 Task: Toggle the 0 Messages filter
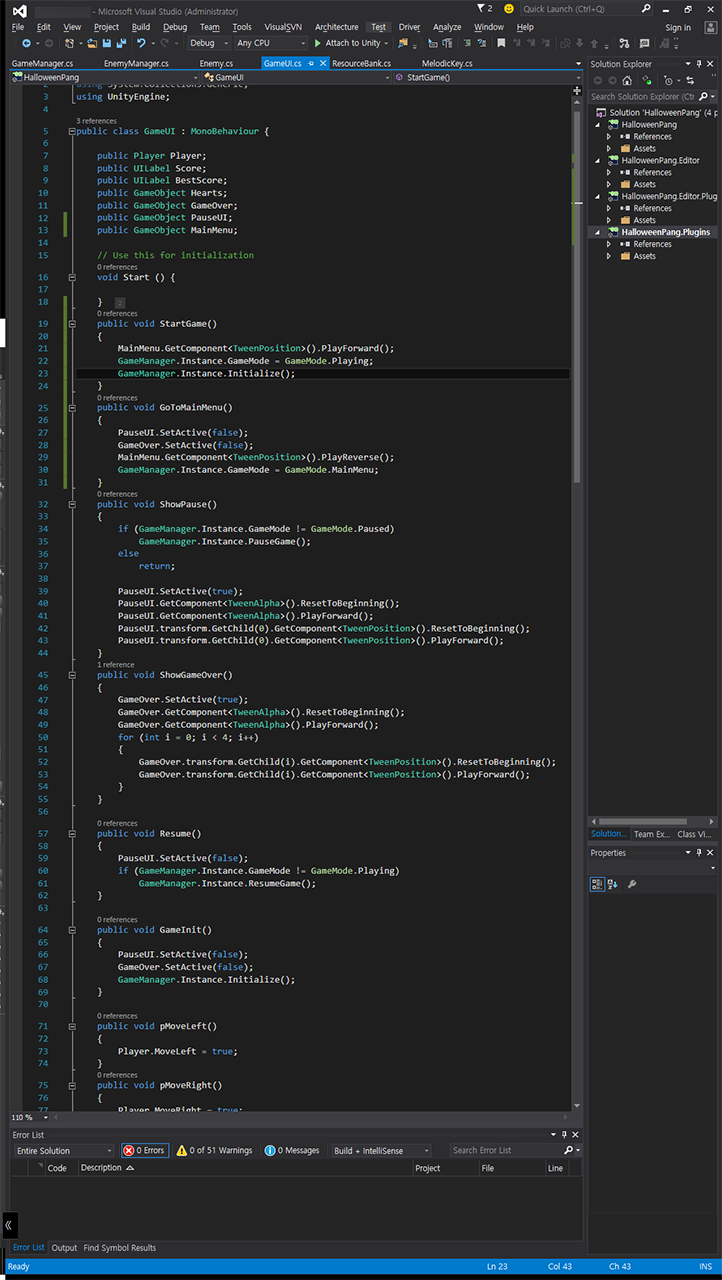[x=292, y=1151]
